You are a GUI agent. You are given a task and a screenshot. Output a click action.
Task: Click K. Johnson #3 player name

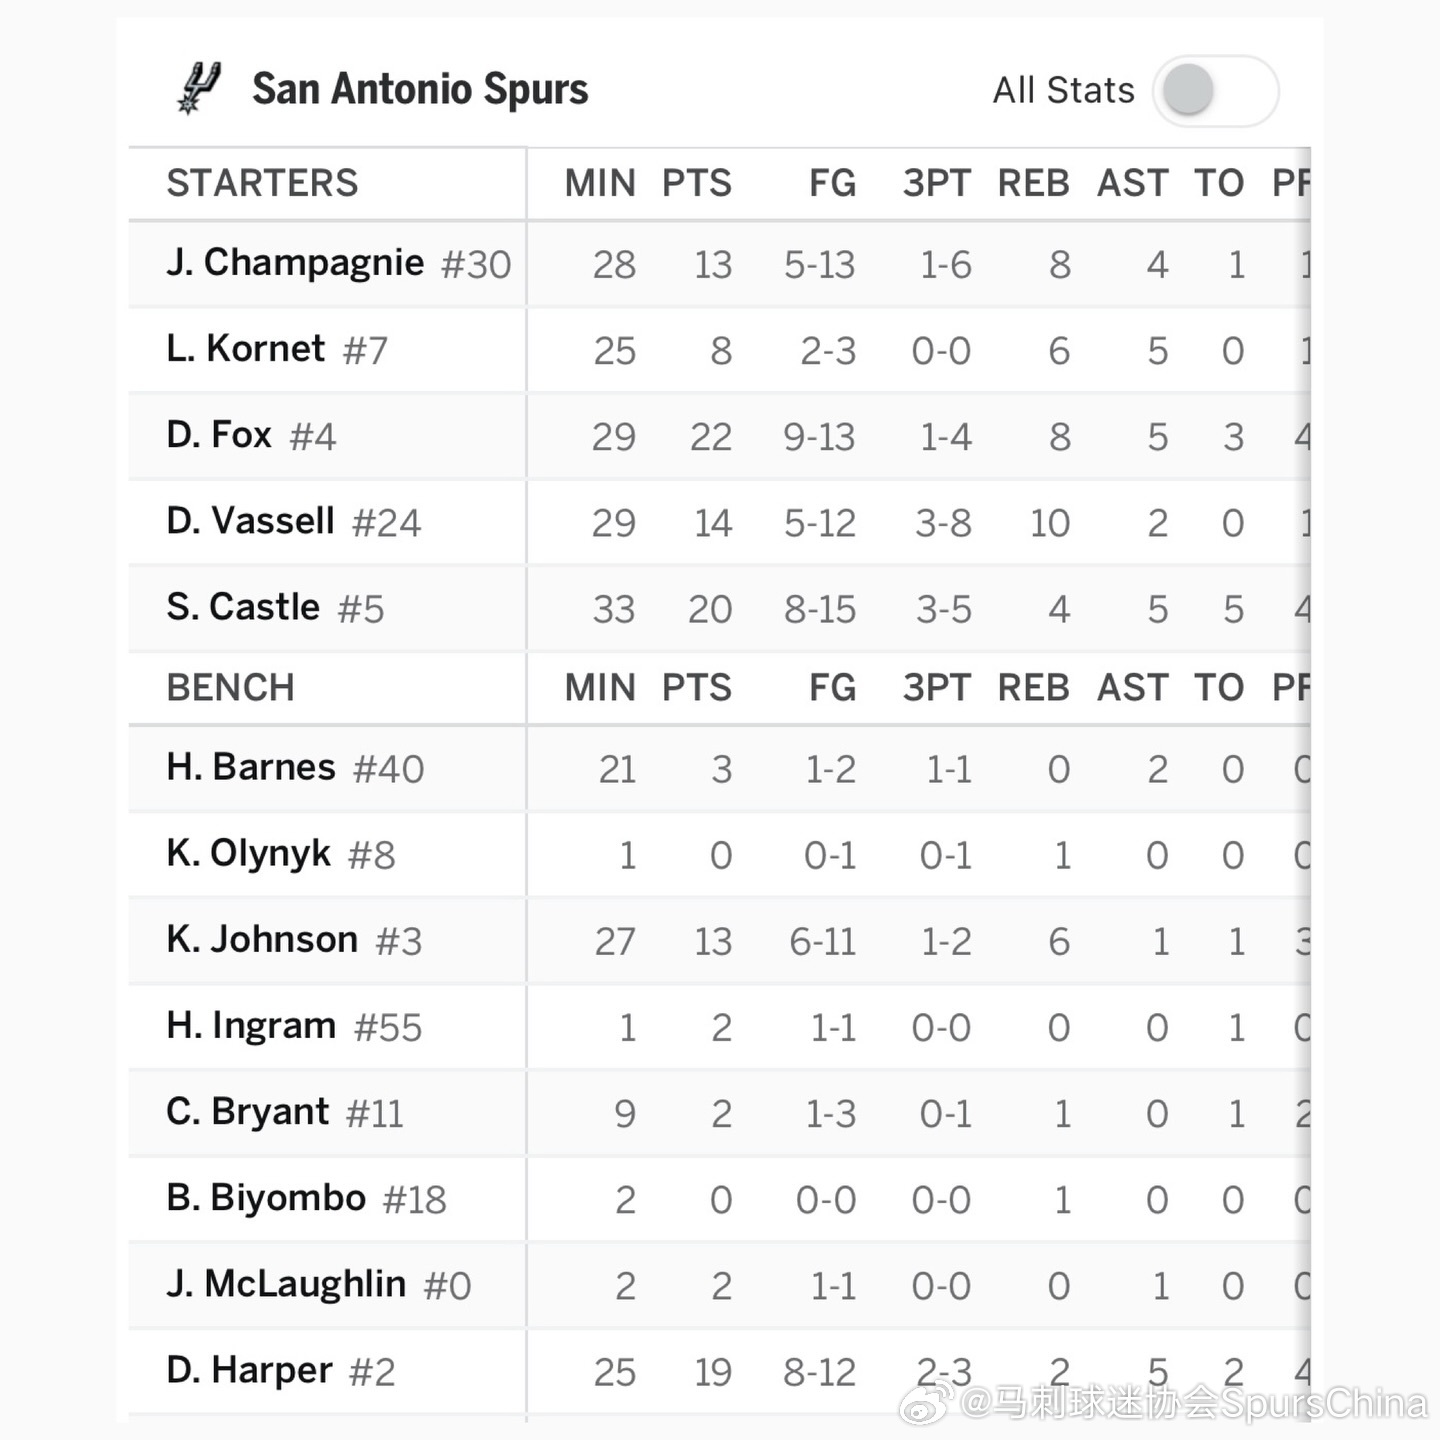(294, 940)
